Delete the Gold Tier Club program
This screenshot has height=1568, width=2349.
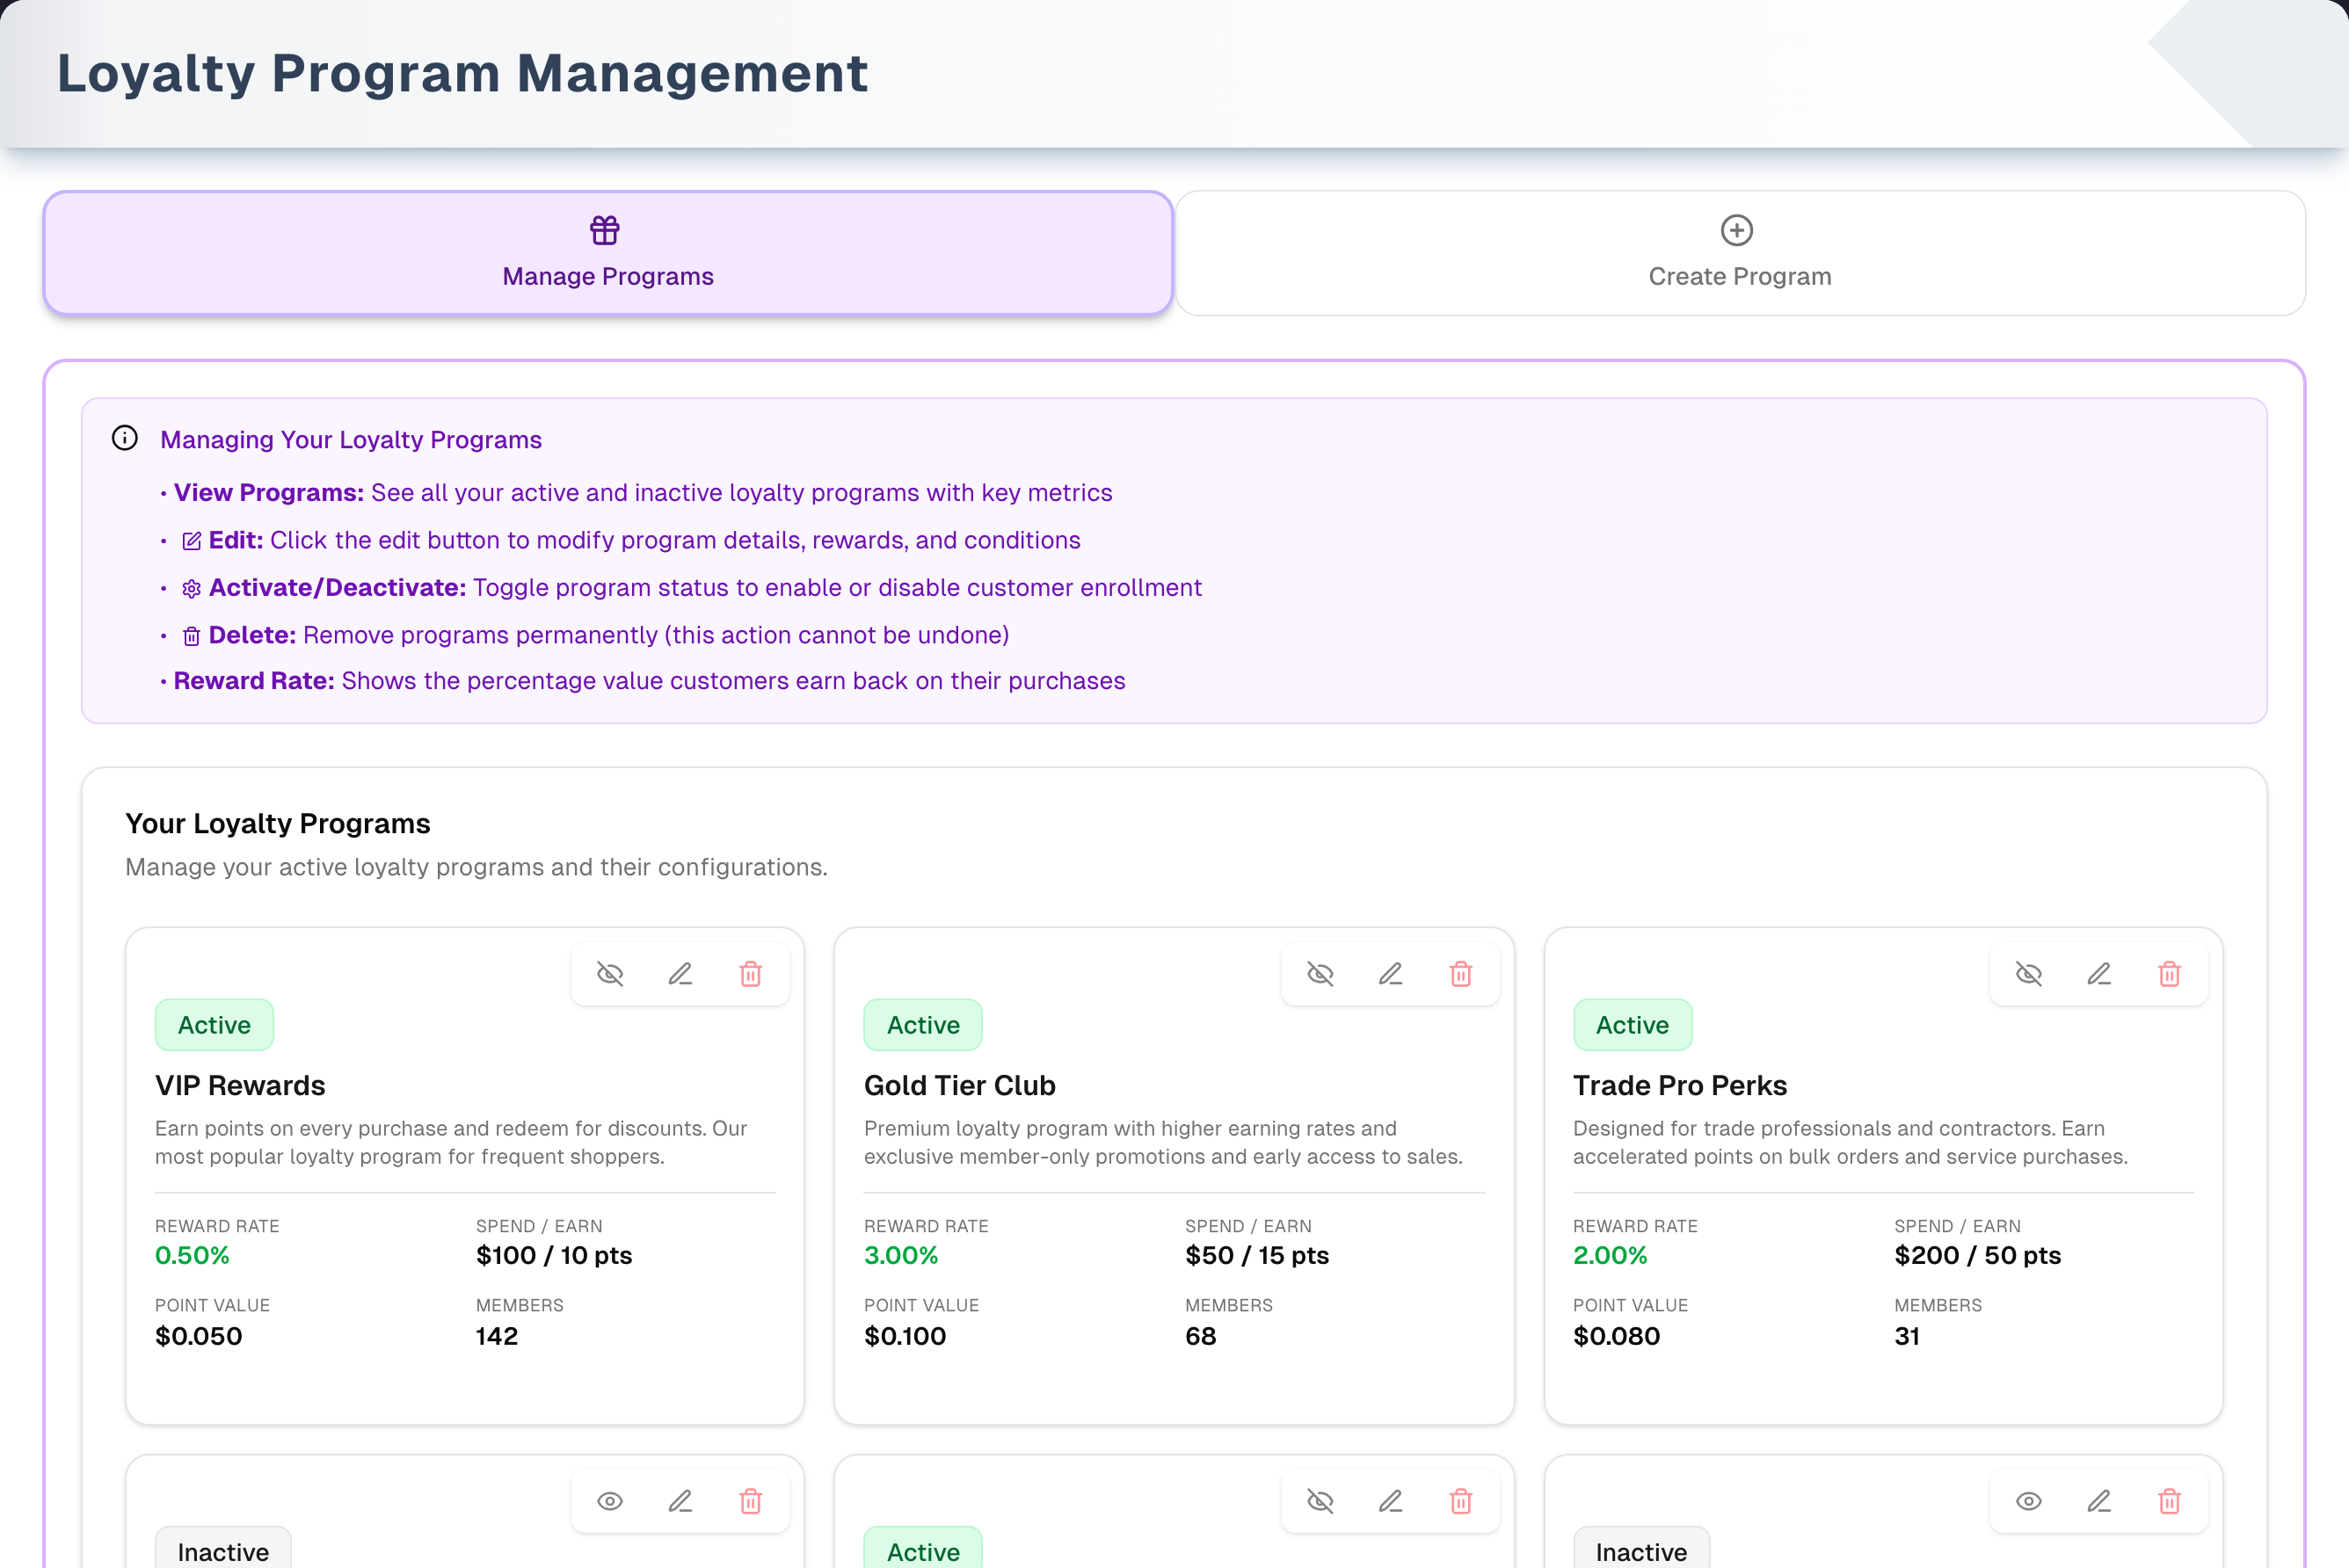(x=1461, y=974)
